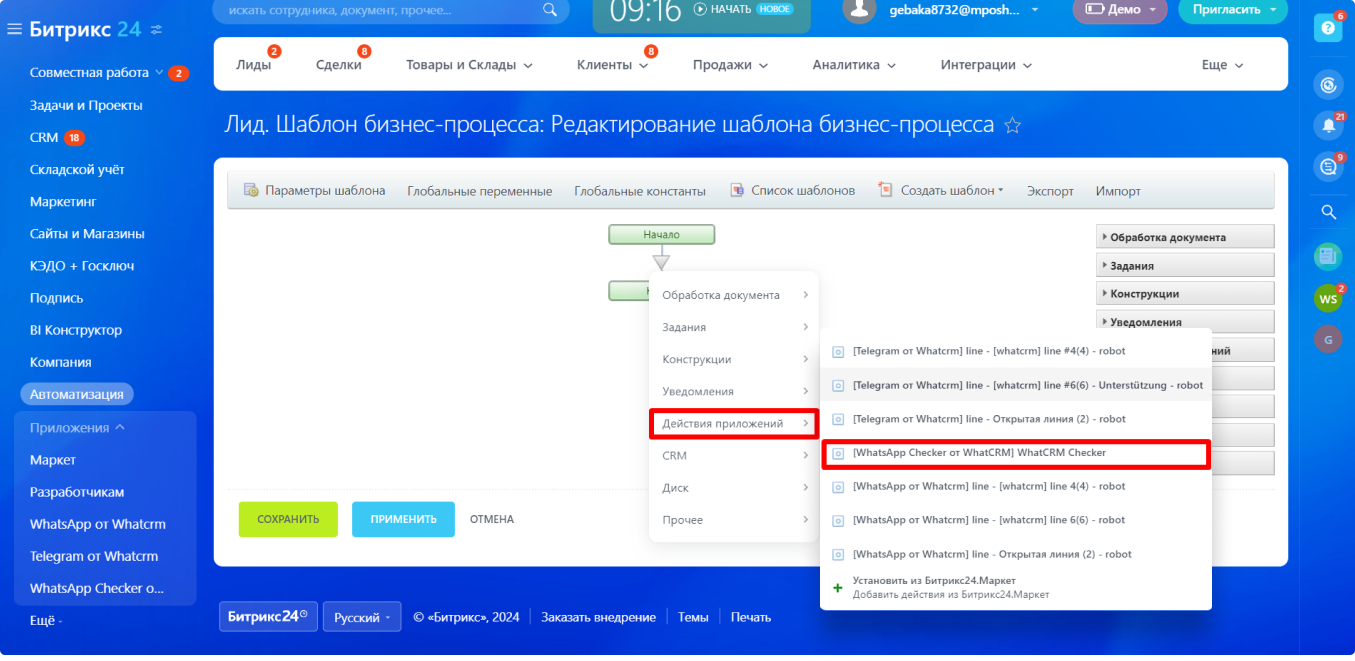Screen dimensions: 1355x661
Task: Click the help question mark icon
Action: pyautogui.click(x=1328, y=28)
